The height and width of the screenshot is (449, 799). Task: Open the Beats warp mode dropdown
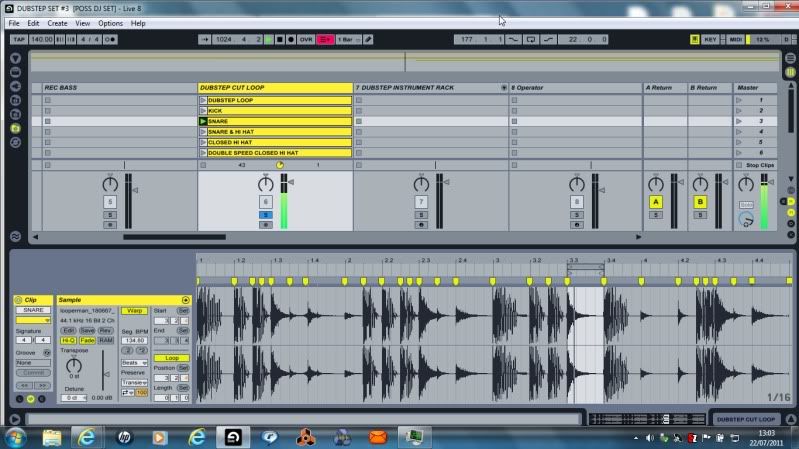[x=134, y=363]
